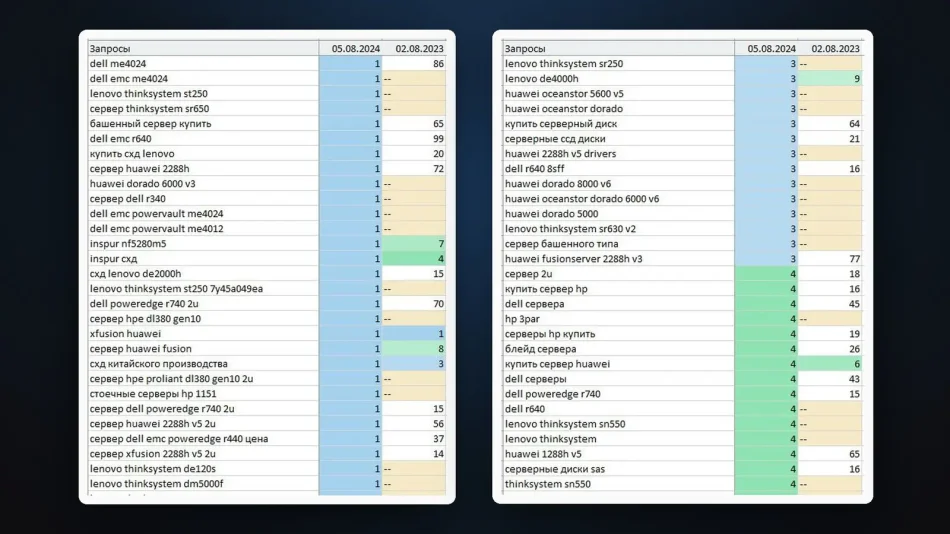Select value 65 in 'башенный сервер купить' row
950x534 pixels.
[414, 124]
